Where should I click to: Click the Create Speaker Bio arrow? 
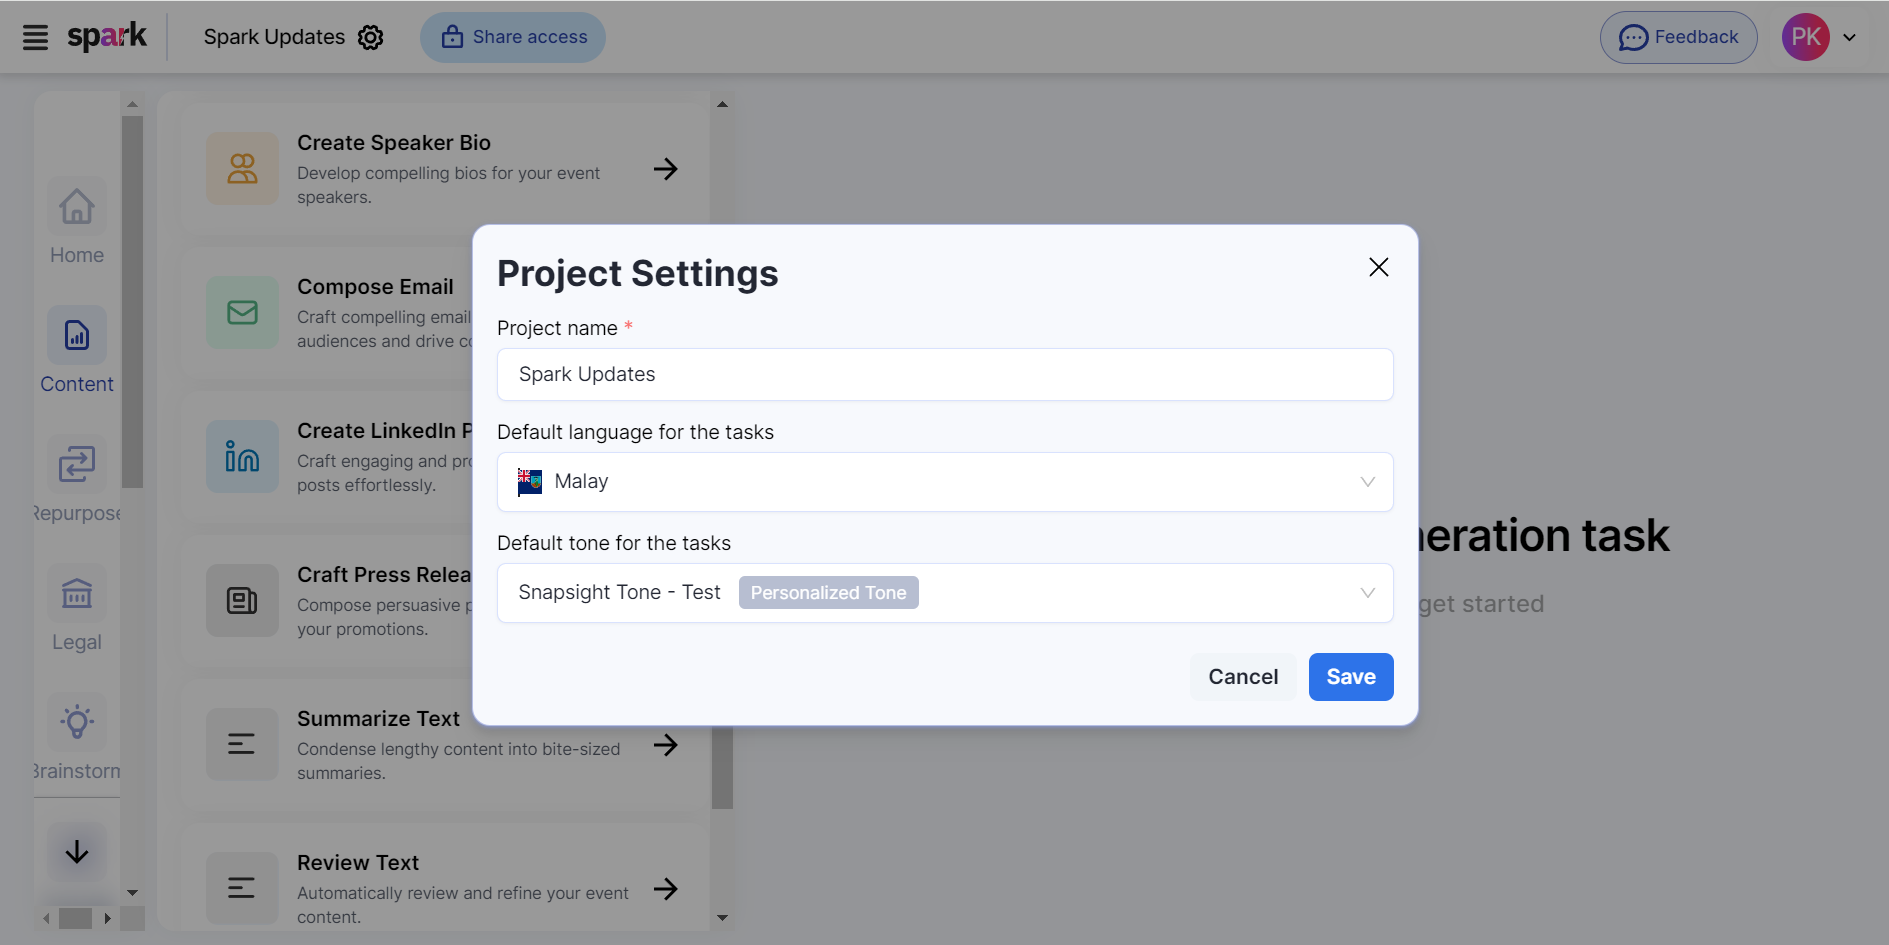click(665, 169)
